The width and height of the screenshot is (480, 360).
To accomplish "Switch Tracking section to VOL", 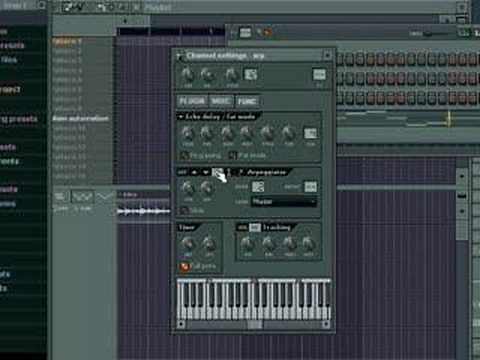I will (243, 228).
